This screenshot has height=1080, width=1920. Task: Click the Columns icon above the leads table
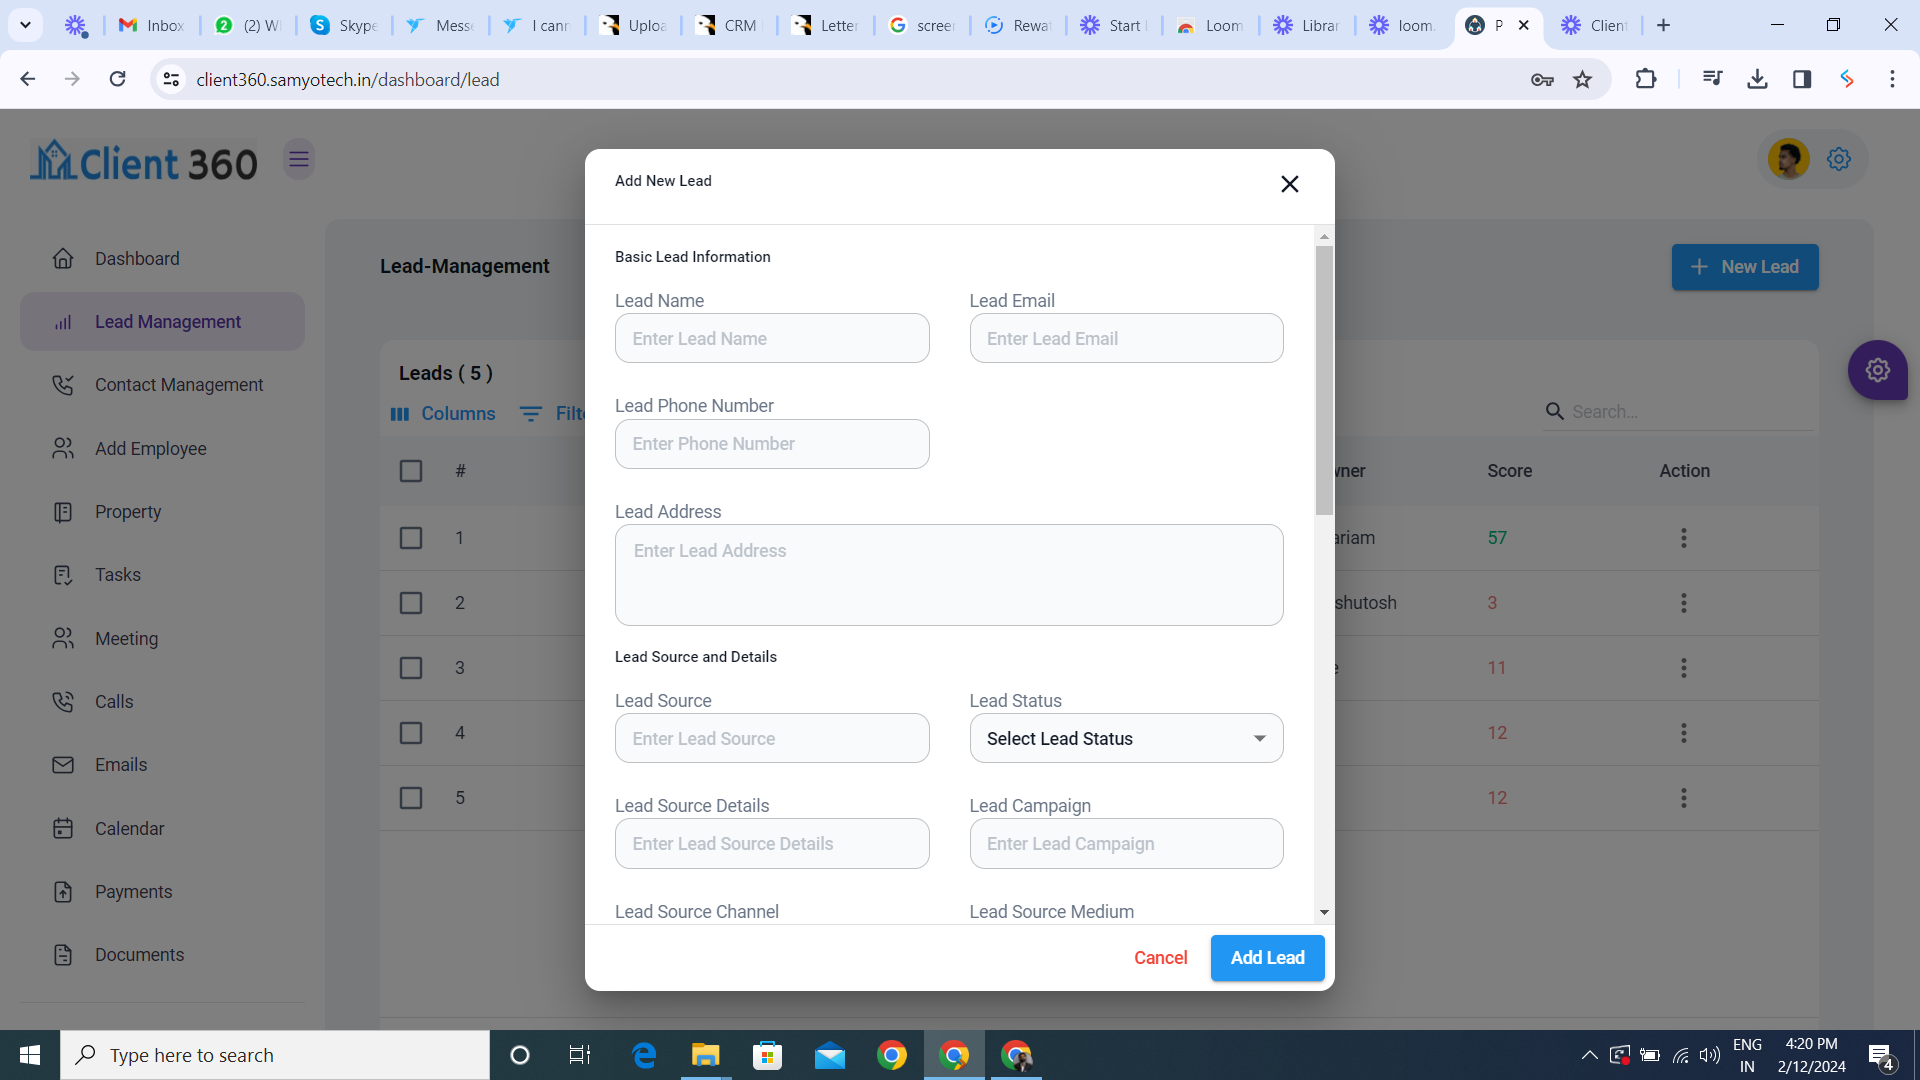click(x=400, y=413)
